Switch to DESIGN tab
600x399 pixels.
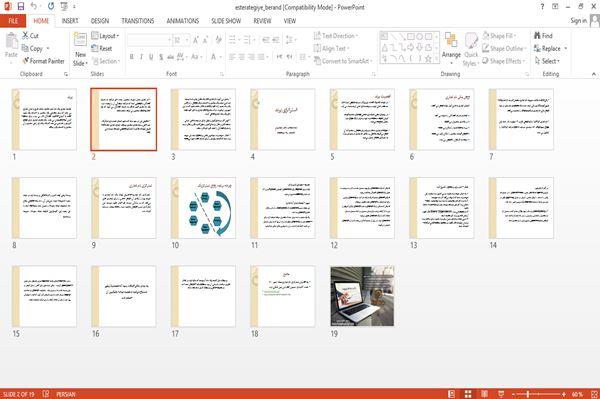tap(100, 21)
